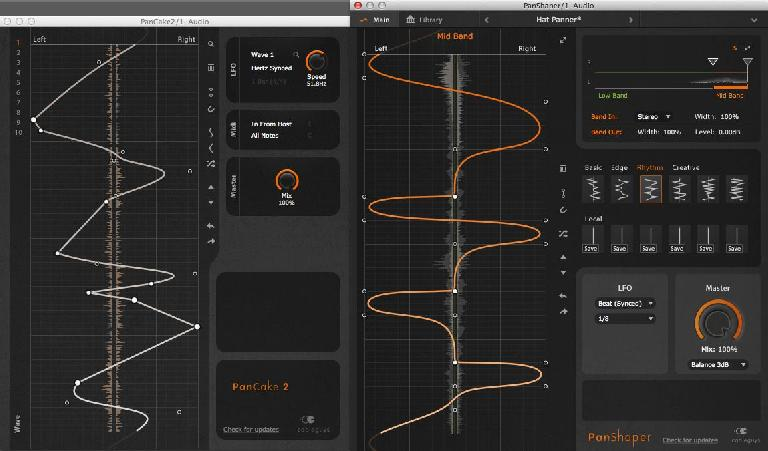Screen dimensions: 768x451
Task: Expand the Mid Band waveform editor
Action: coord(563,40)
